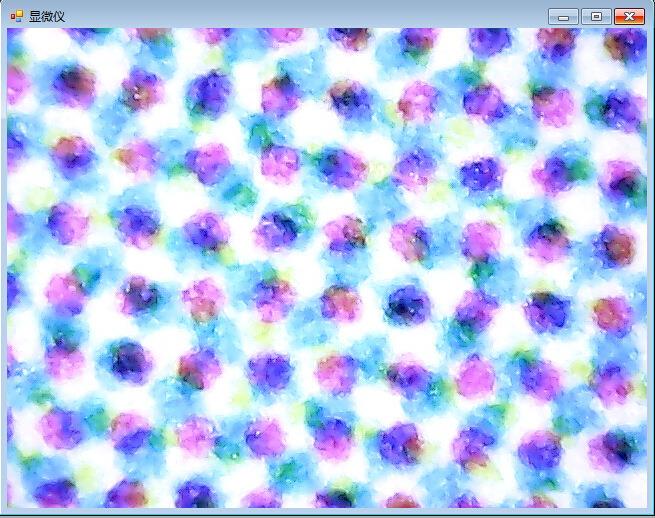Click the 显微仪 title text

tap(47, 17)
